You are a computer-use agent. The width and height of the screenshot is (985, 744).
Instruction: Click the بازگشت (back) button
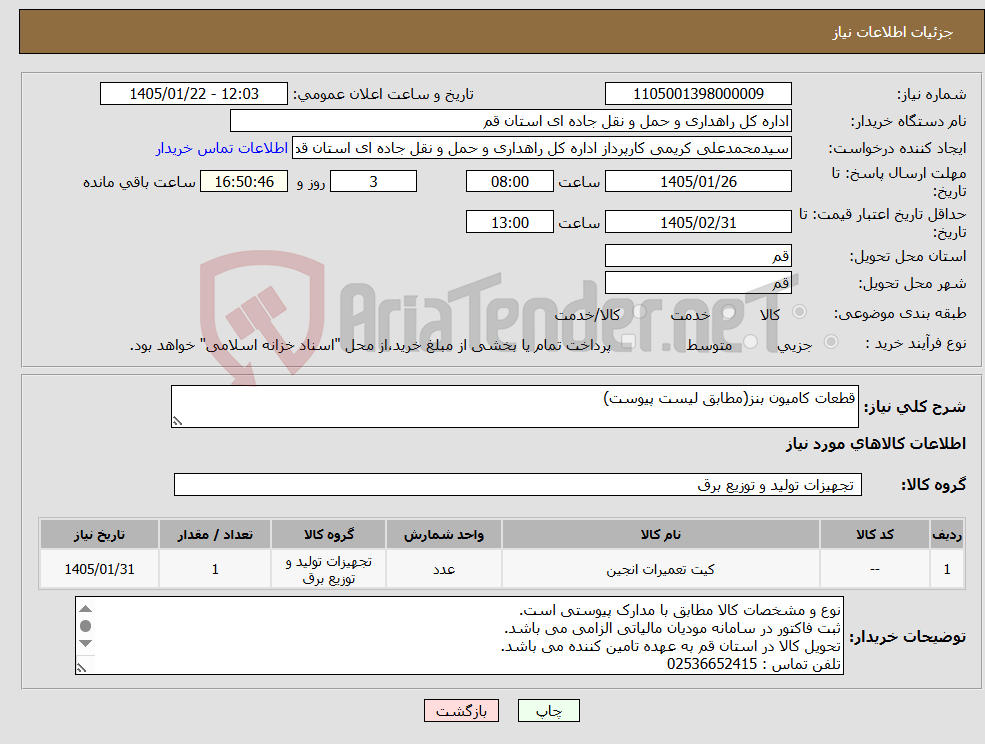pos(461,711)
